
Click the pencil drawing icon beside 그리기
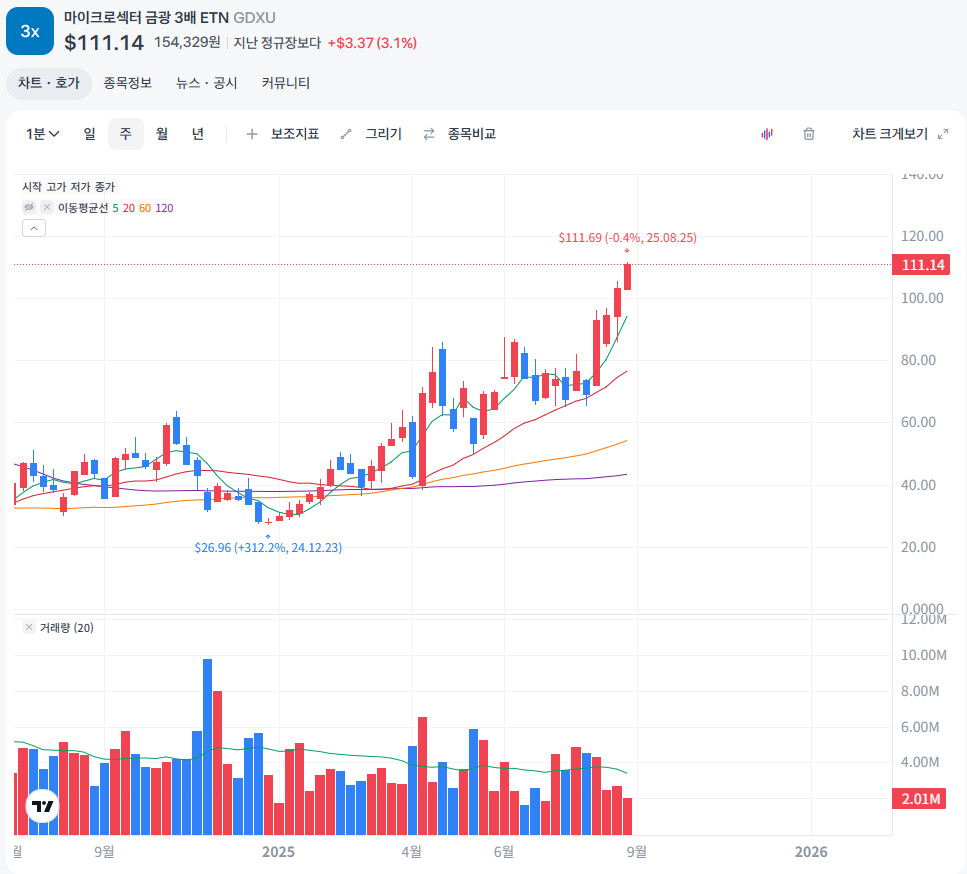click(346, 134)
